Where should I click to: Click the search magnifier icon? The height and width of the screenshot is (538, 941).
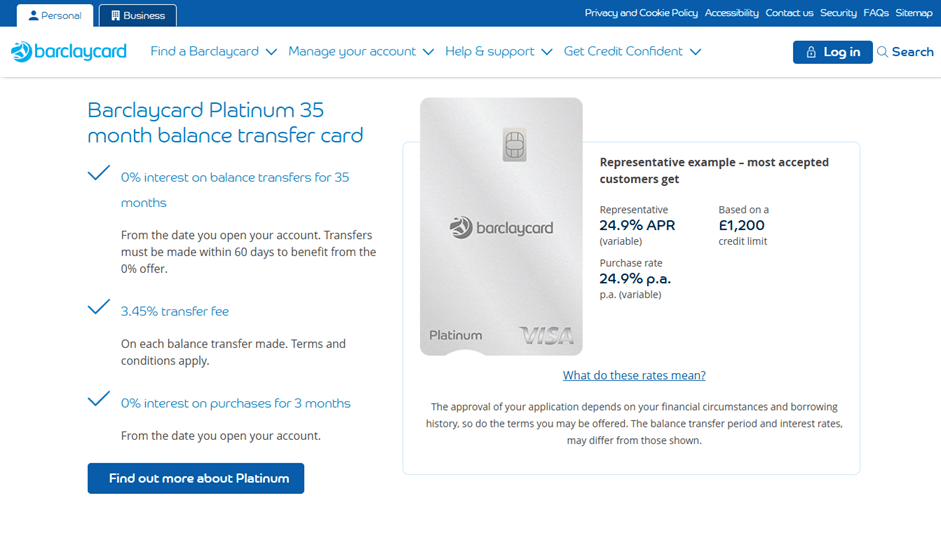coord(882,52)
